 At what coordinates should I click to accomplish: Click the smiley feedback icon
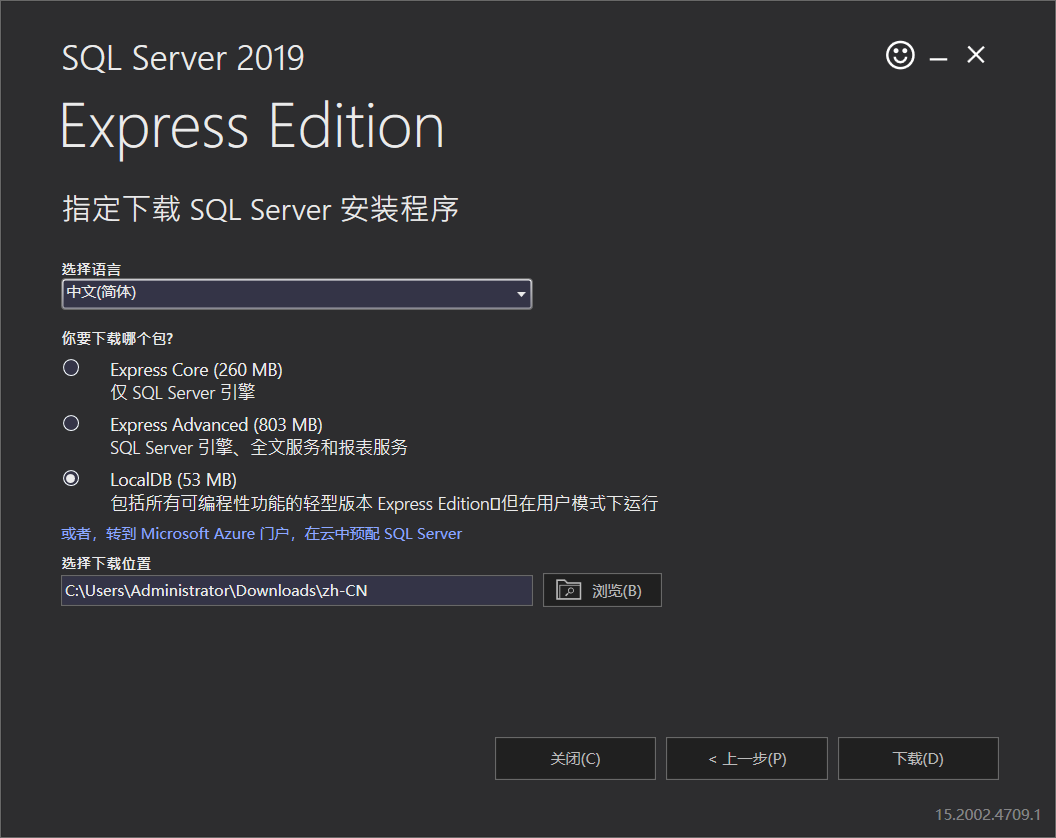click(x=899, y=55)
